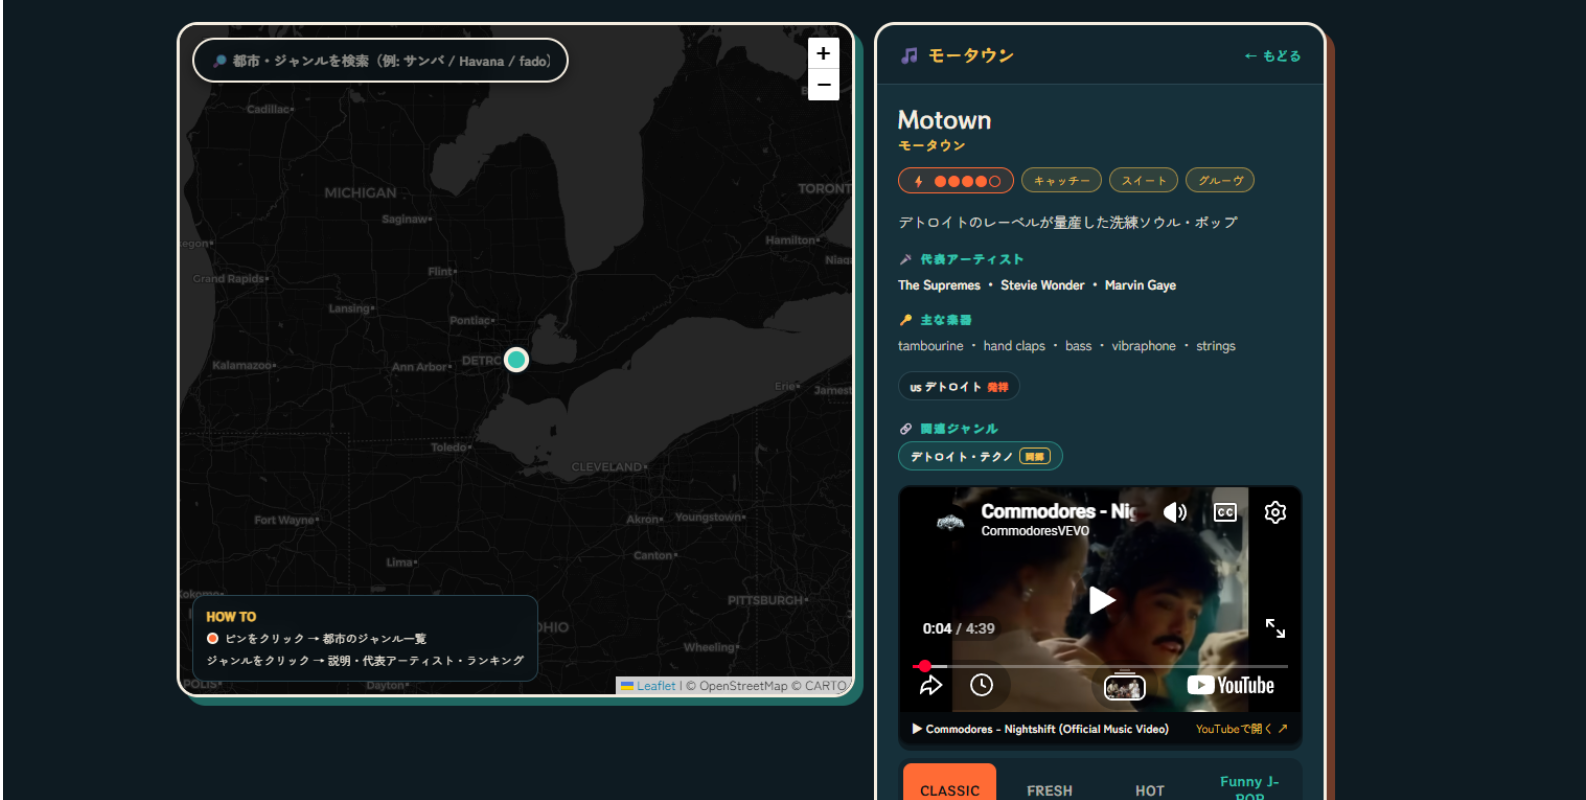
Task: Zoom out the map with minus button
Action: click(x=823, y=85)
